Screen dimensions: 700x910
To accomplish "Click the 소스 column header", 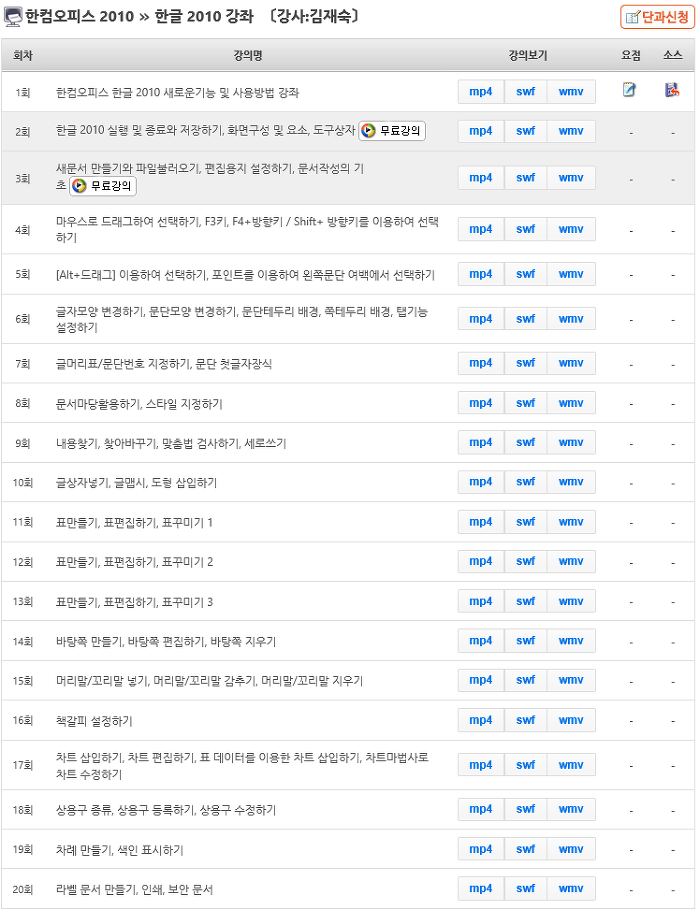I will (672, 56).
